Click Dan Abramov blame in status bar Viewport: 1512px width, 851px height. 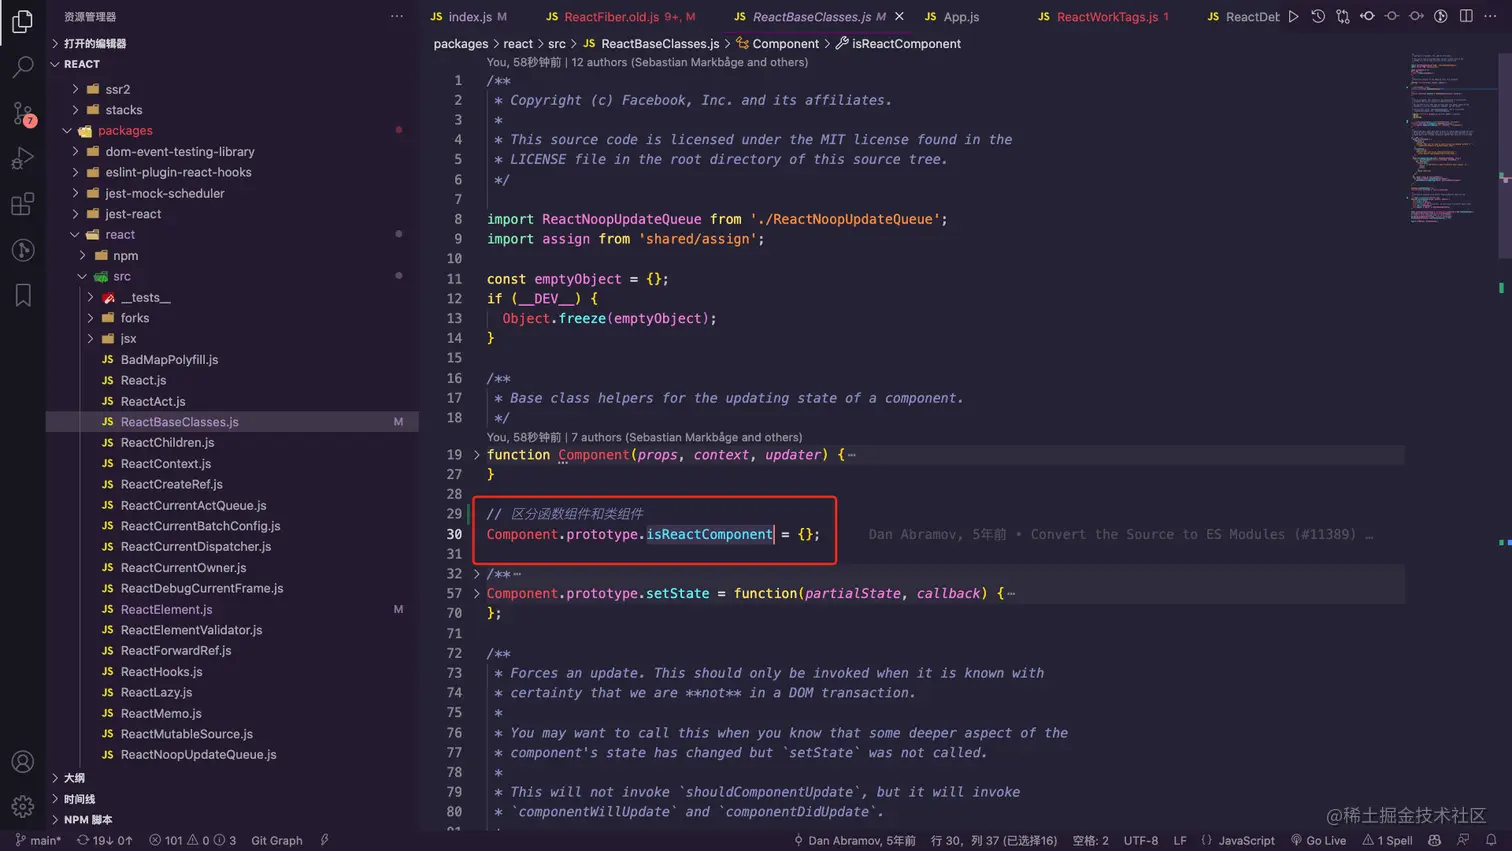coord(854,840)
